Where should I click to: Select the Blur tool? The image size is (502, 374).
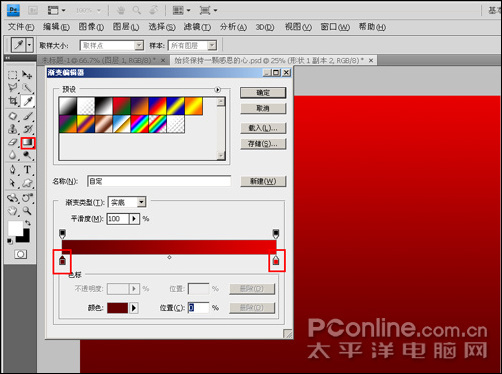click(13, 155)
